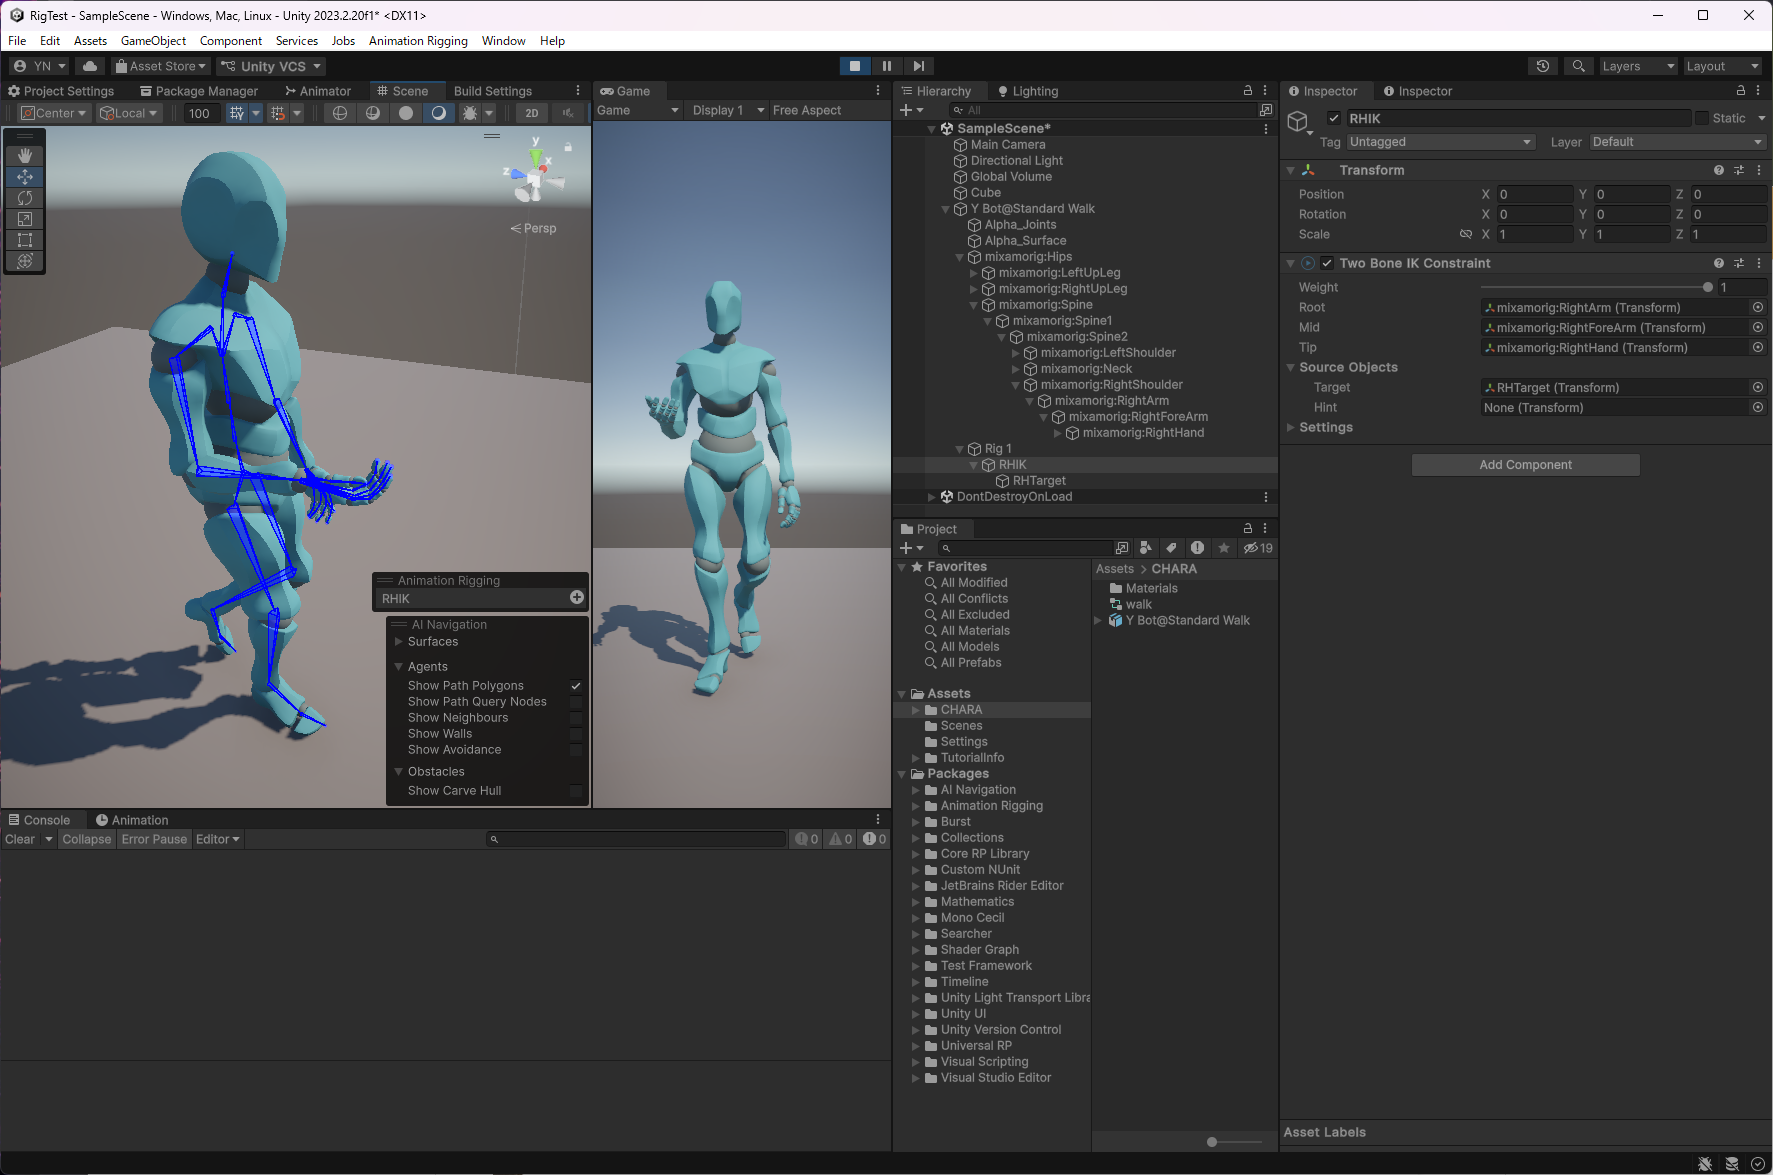
Task: Open the Undo History icon
Action: tap(1543, 66)
